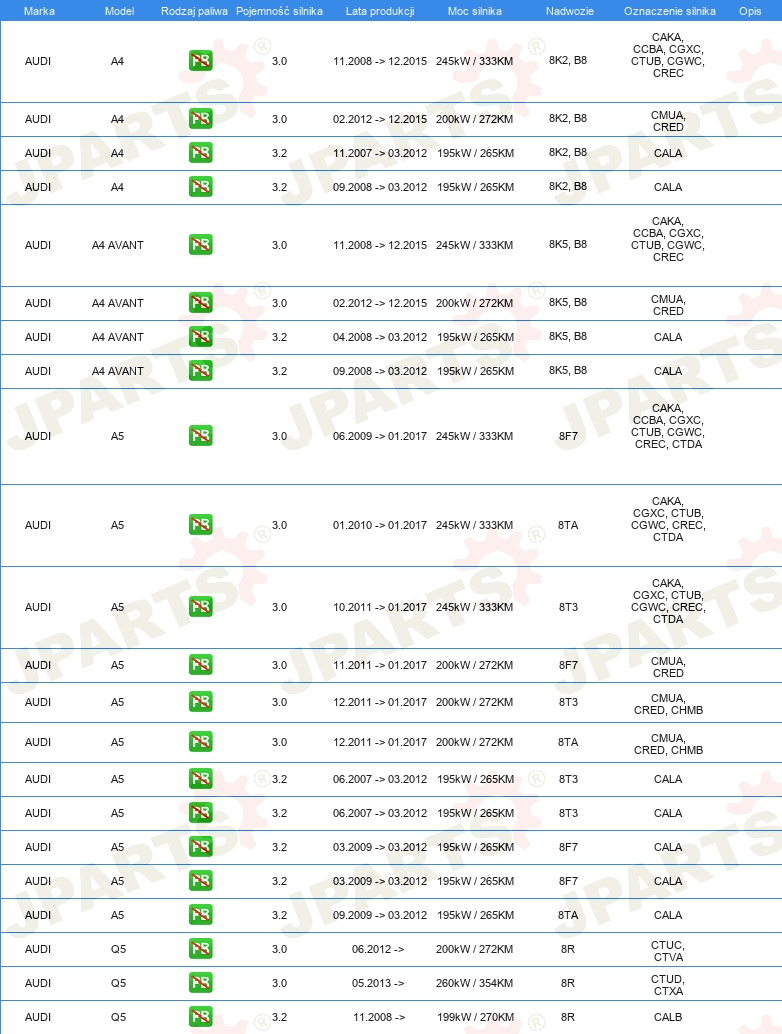The image size is (782, 1034).
Task: Click engine codes ending CREC, CTDA in 8F7 row
Action: pyautogui.click(x=669, y=426)
